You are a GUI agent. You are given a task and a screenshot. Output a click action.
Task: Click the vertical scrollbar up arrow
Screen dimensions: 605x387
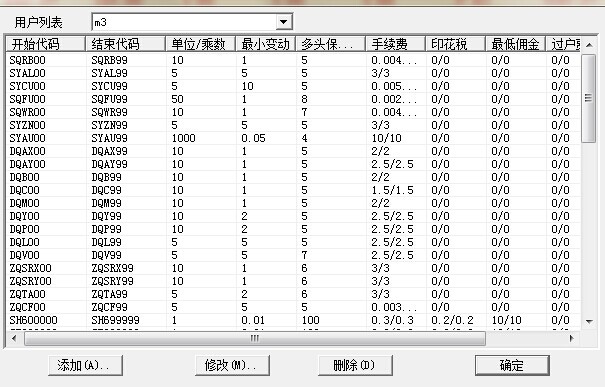[589, 45]
